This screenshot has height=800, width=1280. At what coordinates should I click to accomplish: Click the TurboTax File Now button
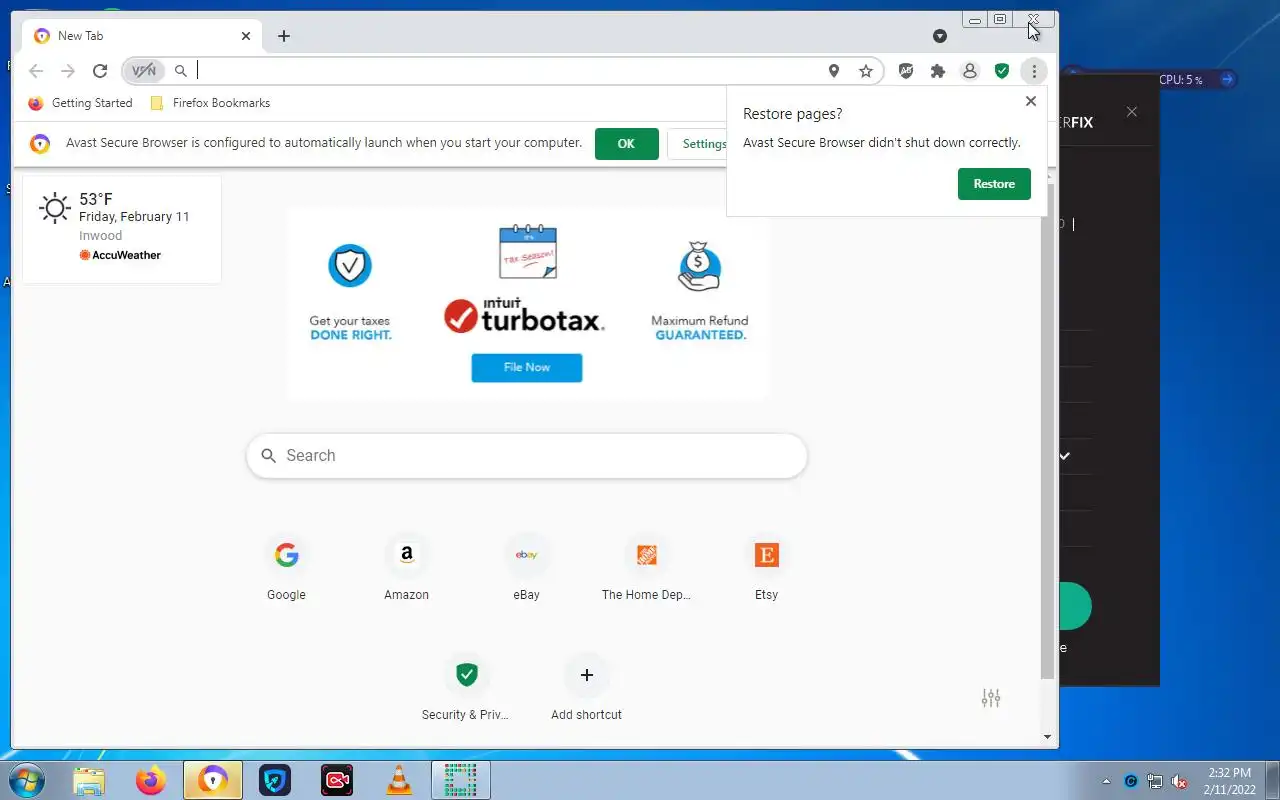coord(527,367)
